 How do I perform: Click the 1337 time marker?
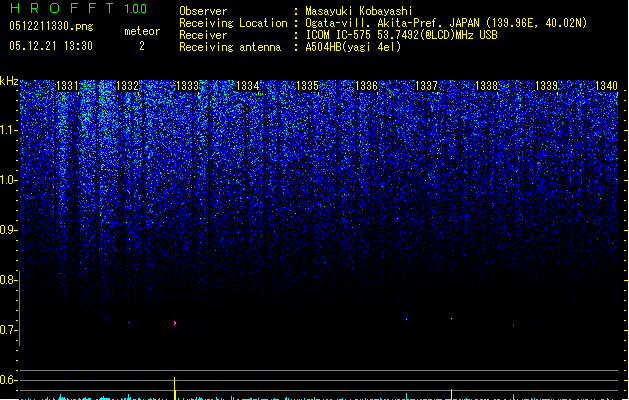click(426, 86)
